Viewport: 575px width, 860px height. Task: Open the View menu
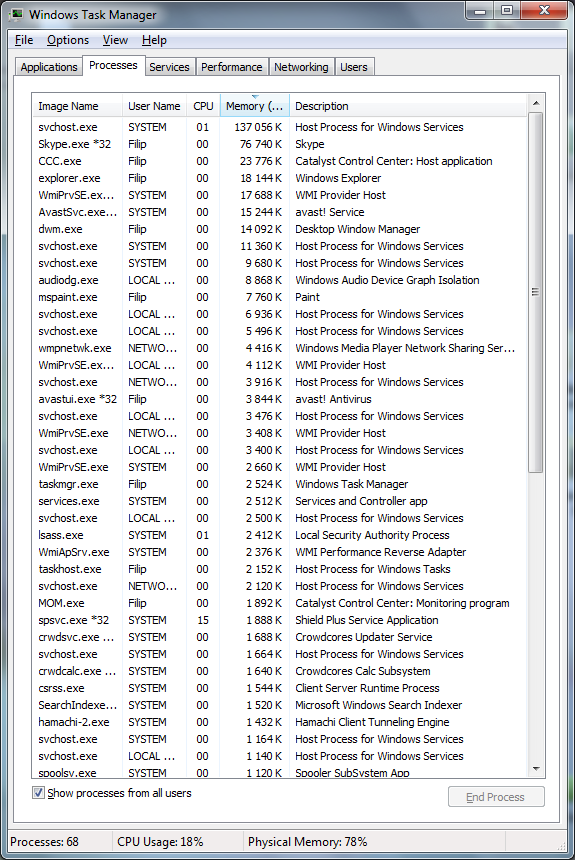(115, 40)
